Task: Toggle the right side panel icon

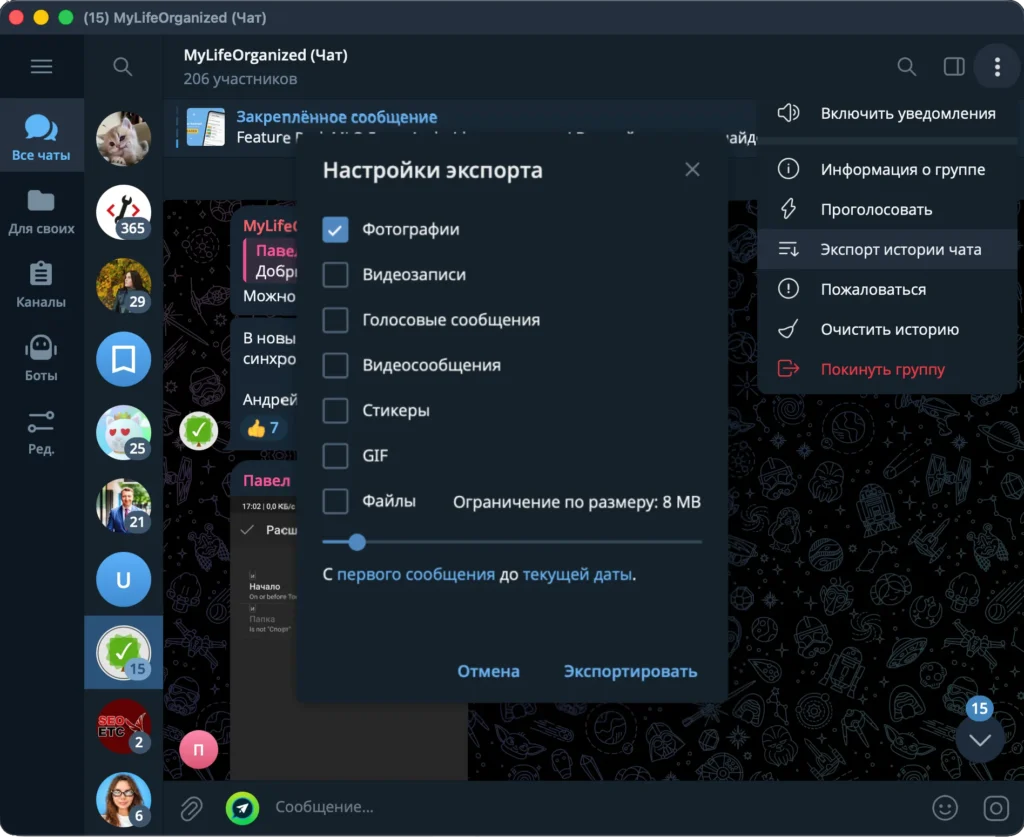Action: point(953,66)
